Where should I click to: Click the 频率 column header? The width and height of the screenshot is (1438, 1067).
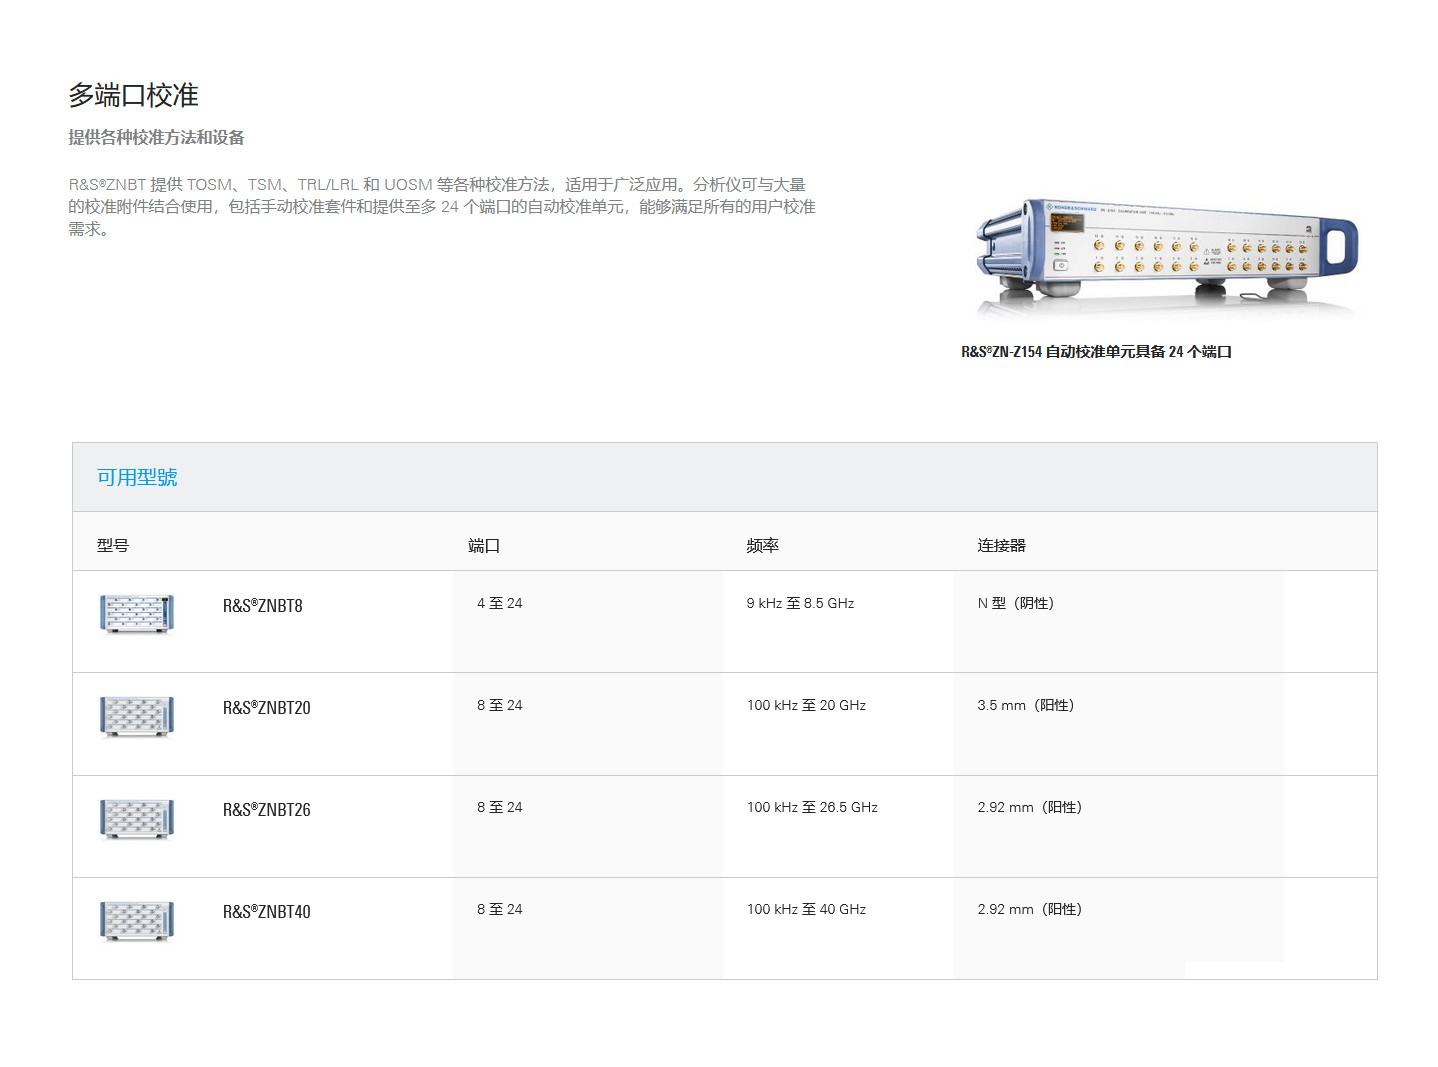tap(762, 546)
